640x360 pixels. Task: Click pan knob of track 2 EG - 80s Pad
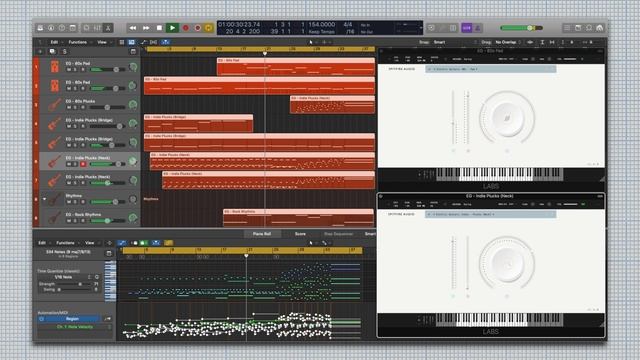pyautogui.click(x=132, y=86)
